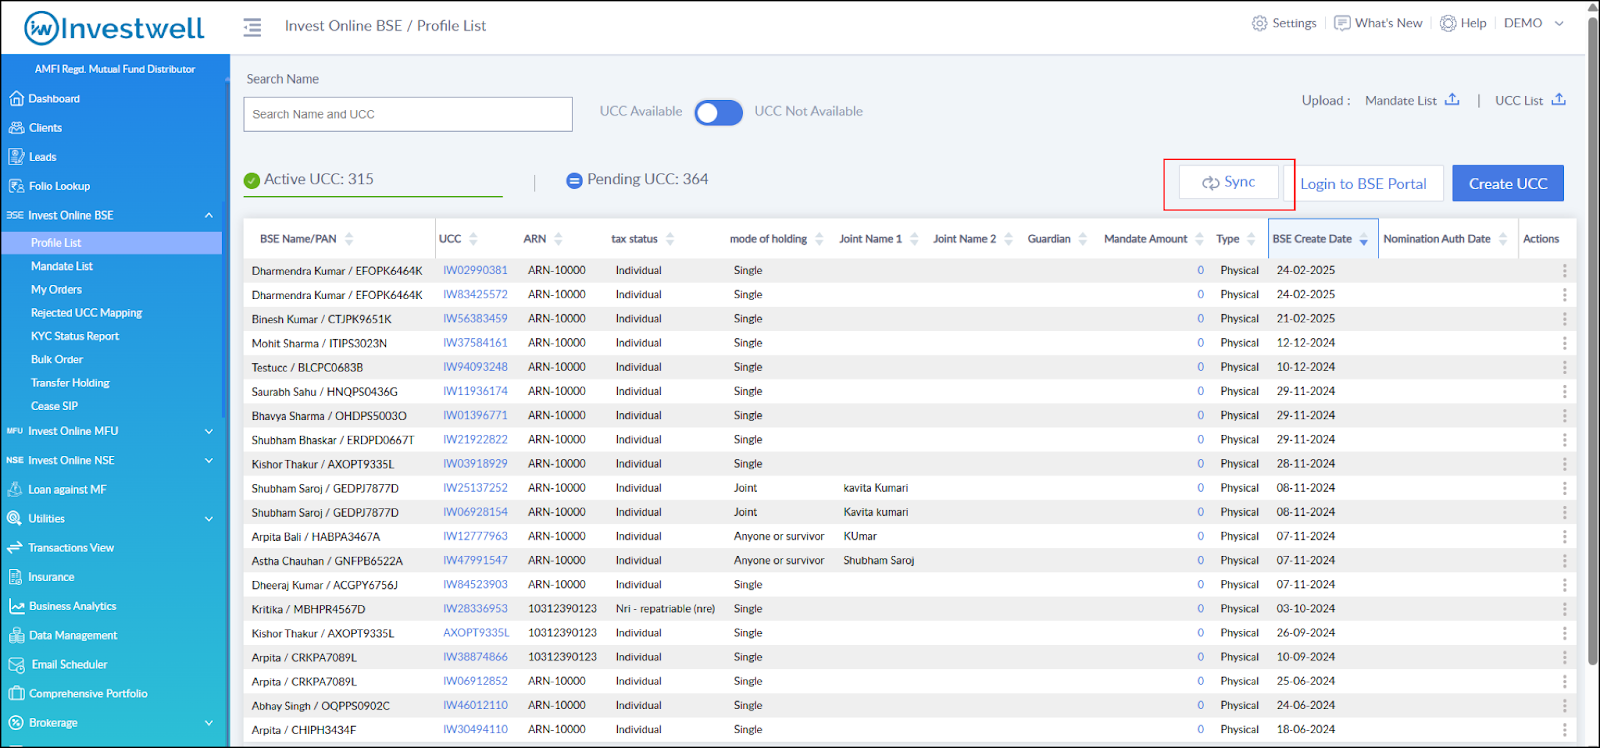Click the Loan against MF icon

16,489
